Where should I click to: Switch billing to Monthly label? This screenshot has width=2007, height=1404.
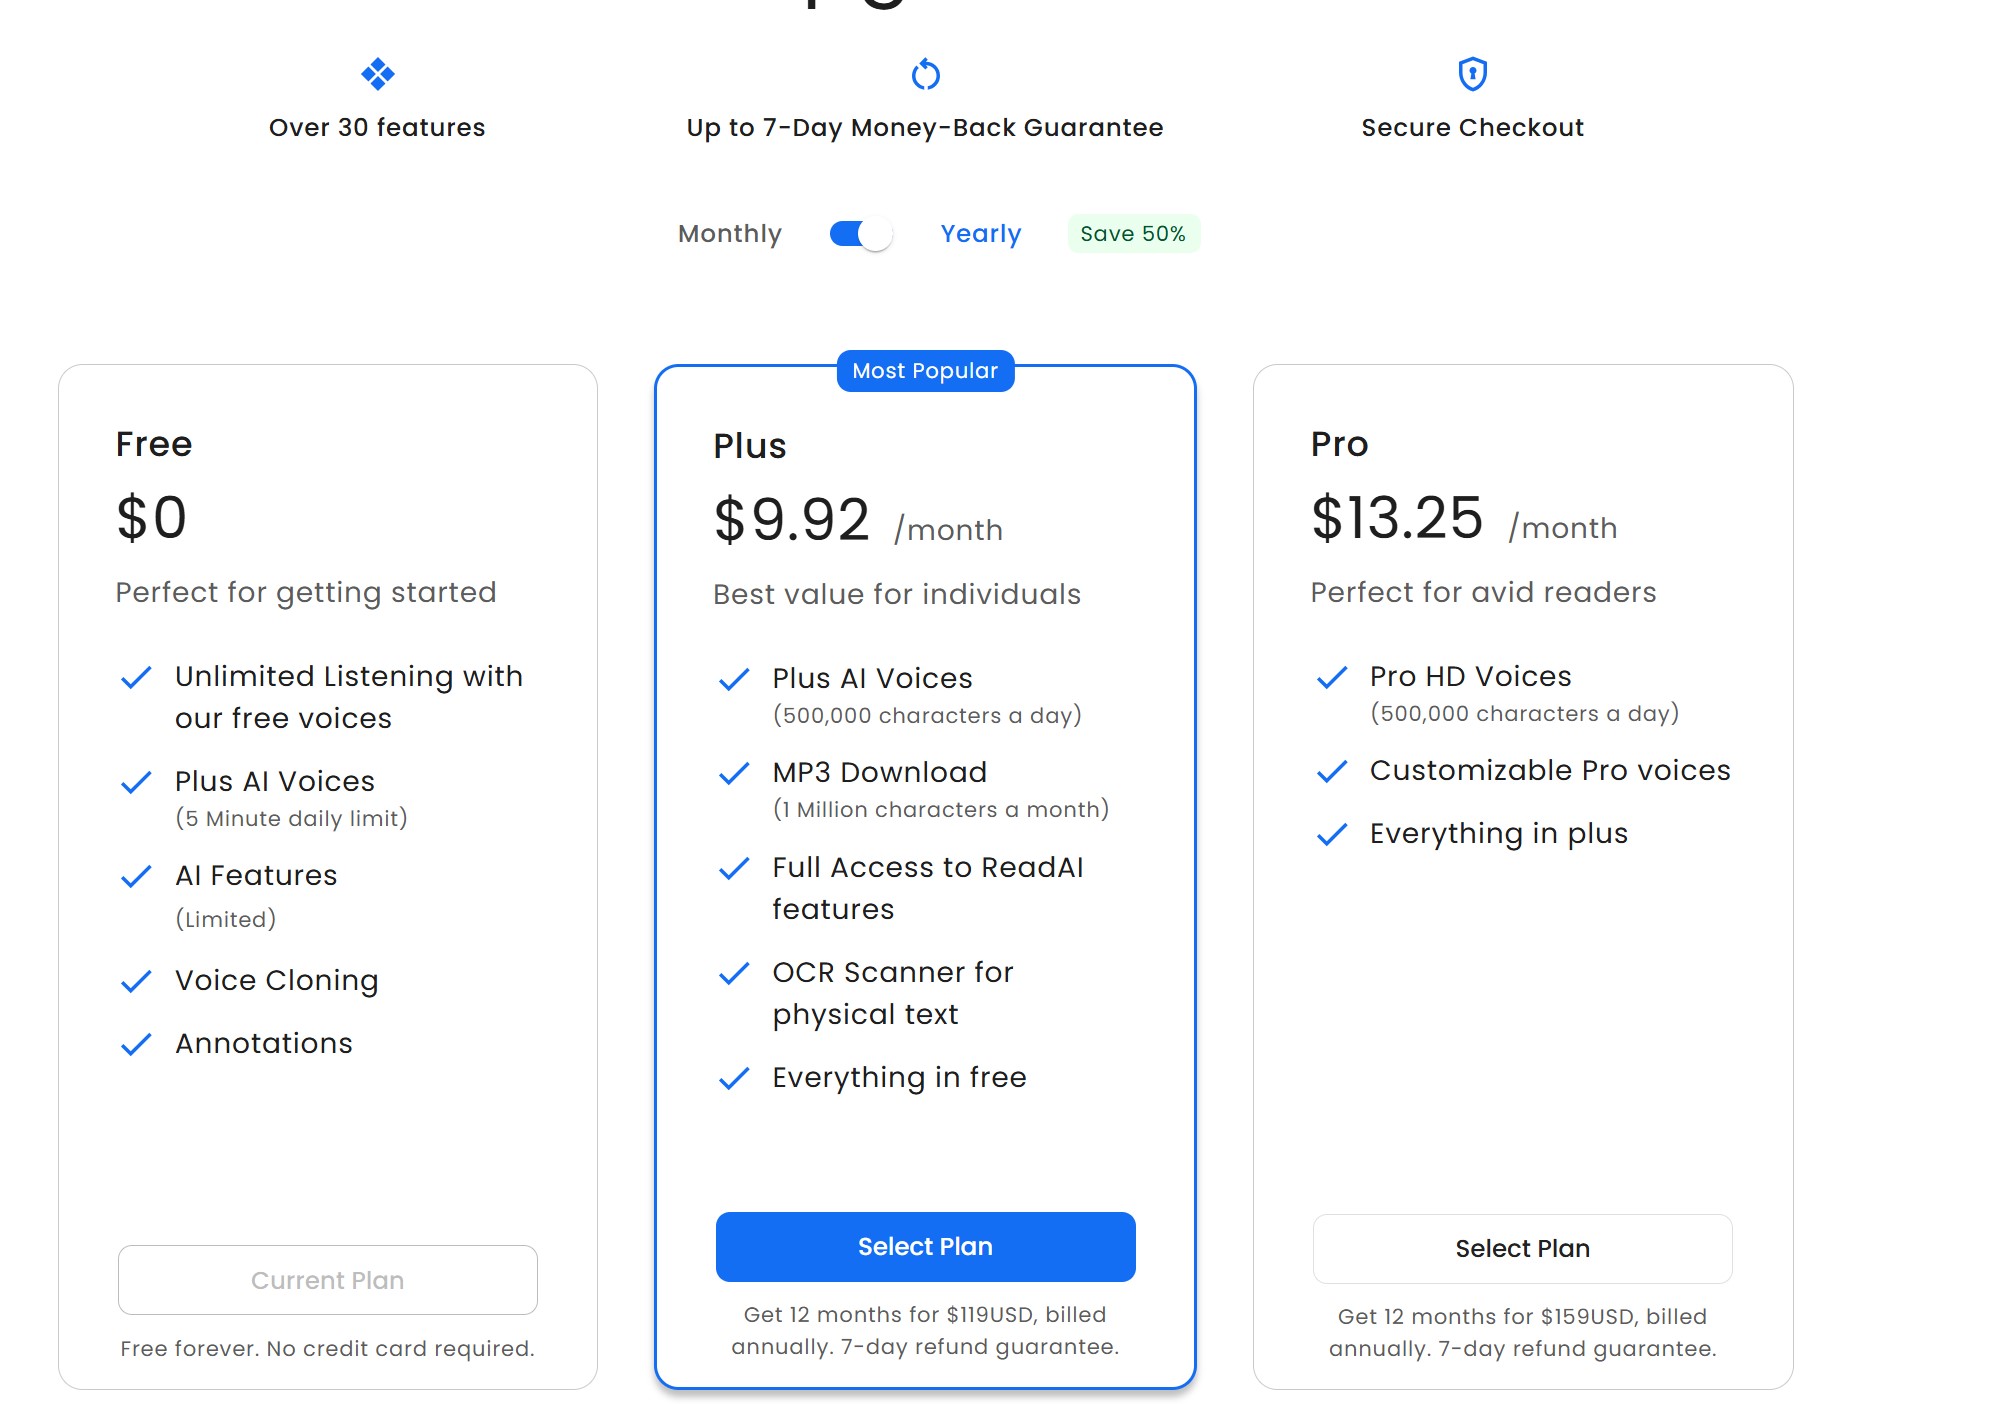pos(730,234)
